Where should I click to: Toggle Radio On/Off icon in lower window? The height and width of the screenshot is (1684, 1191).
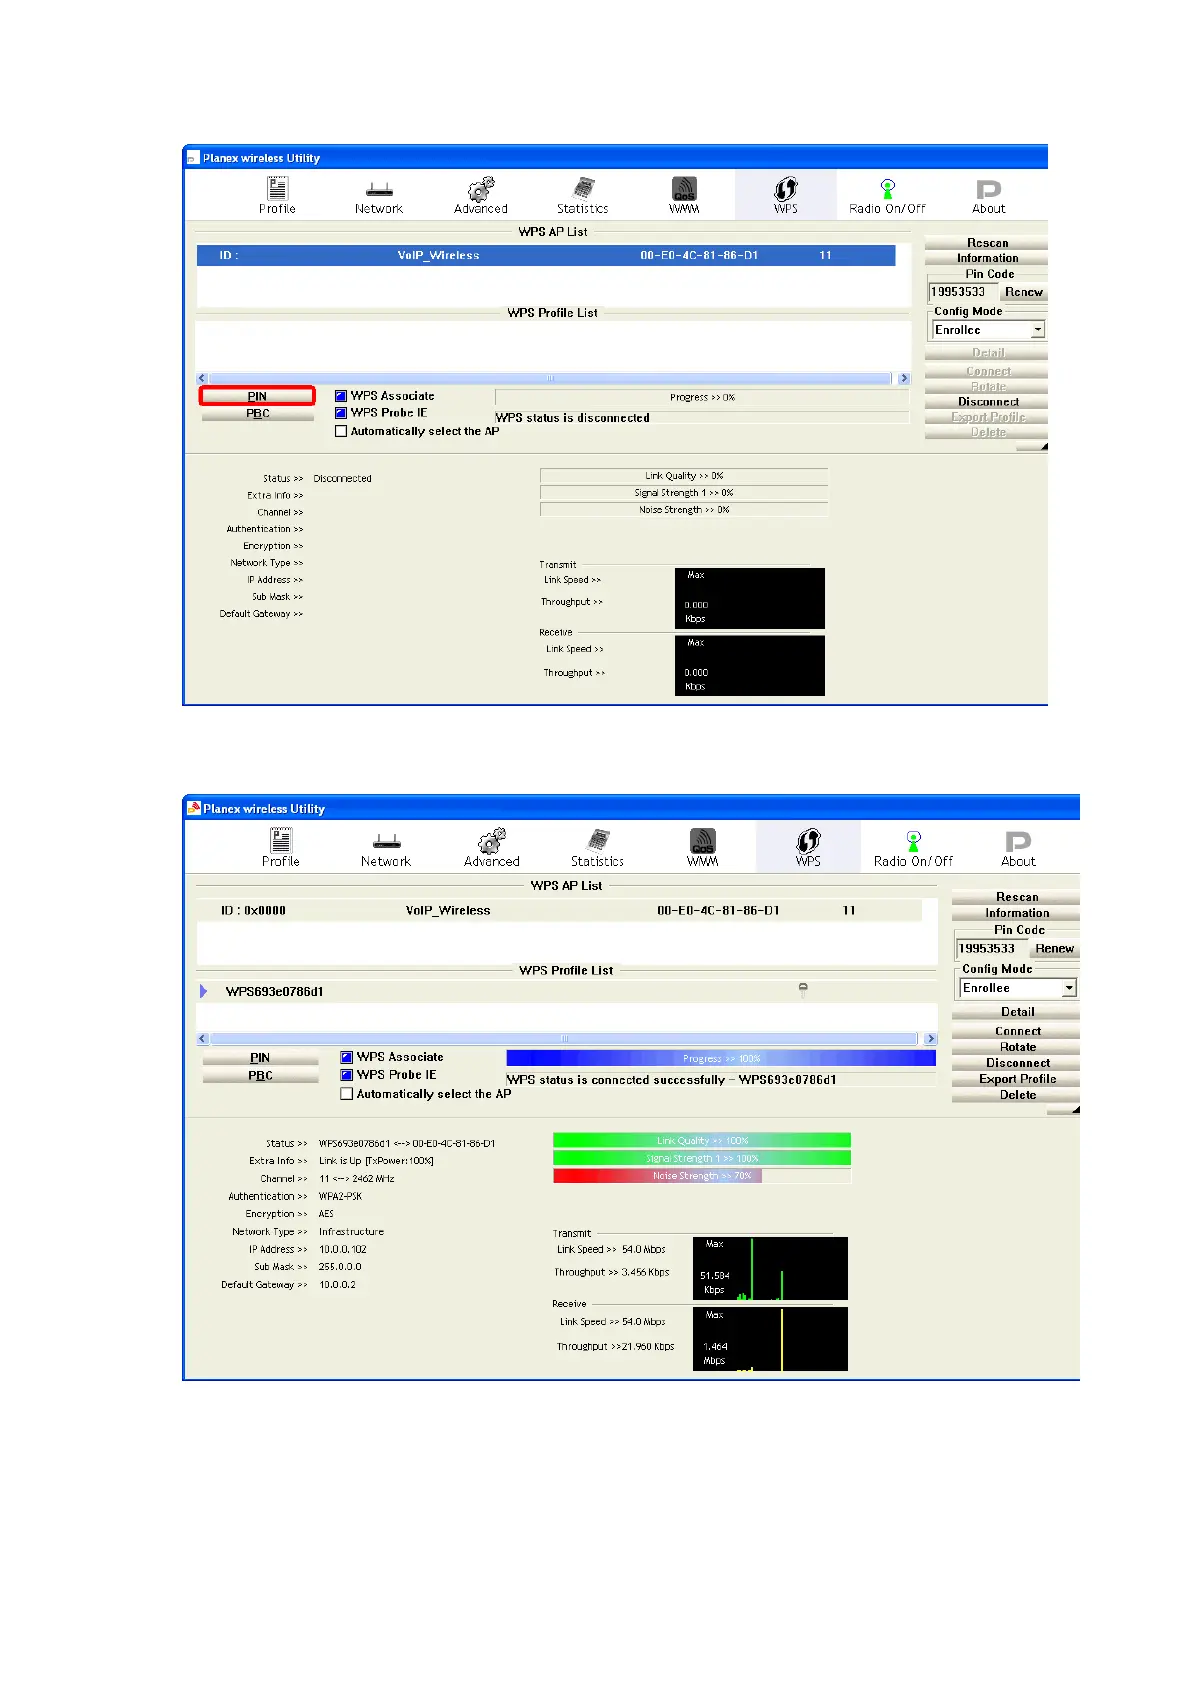point(913,840)
